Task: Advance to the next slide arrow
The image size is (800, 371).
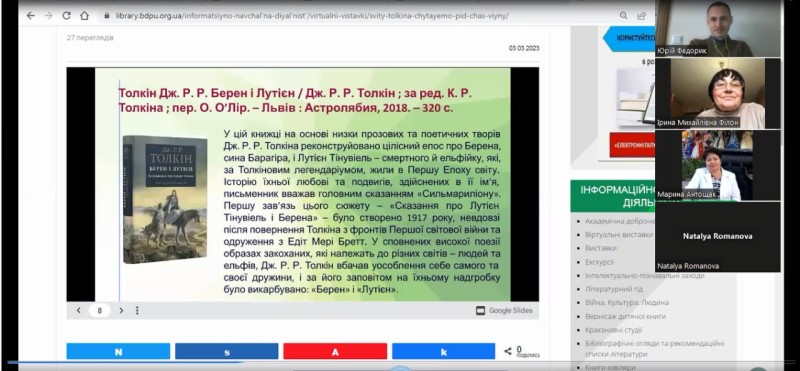Action: (121, 310)
